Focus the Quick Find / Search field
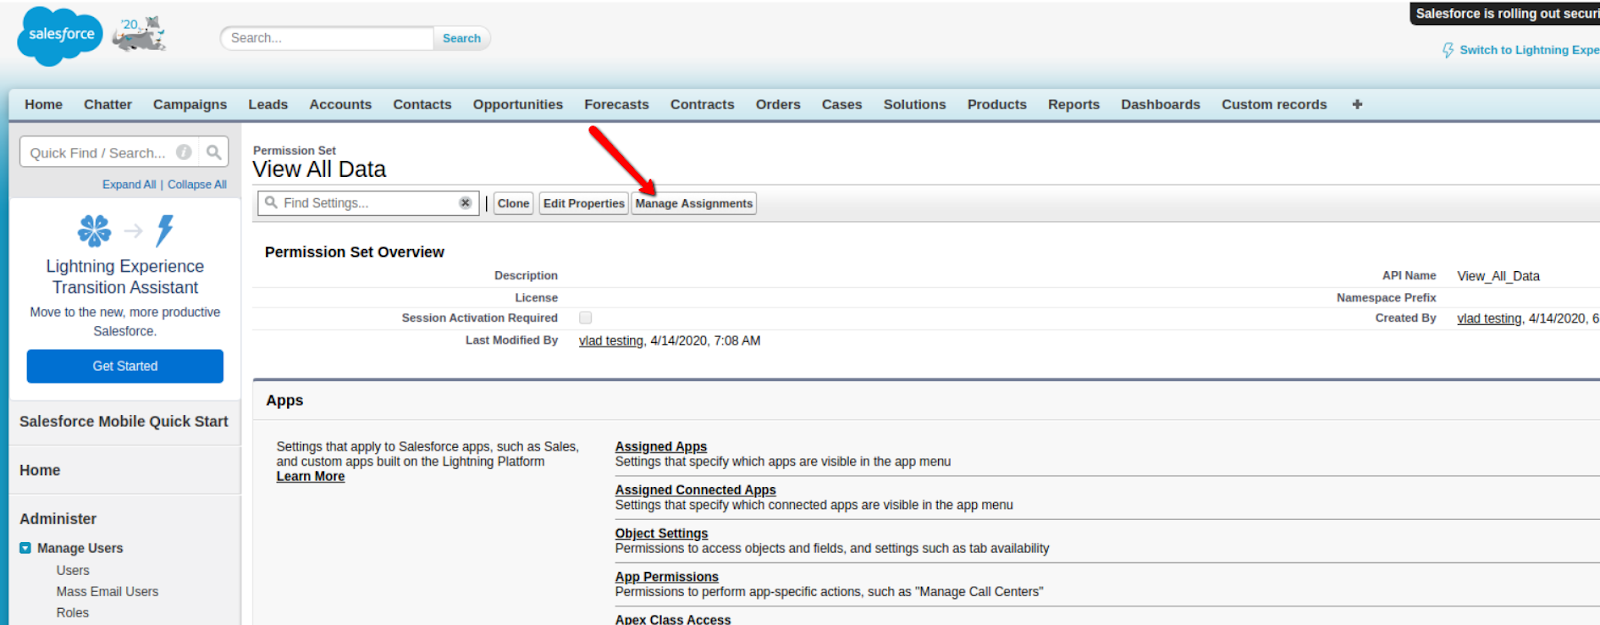 (x=108, y=152)
